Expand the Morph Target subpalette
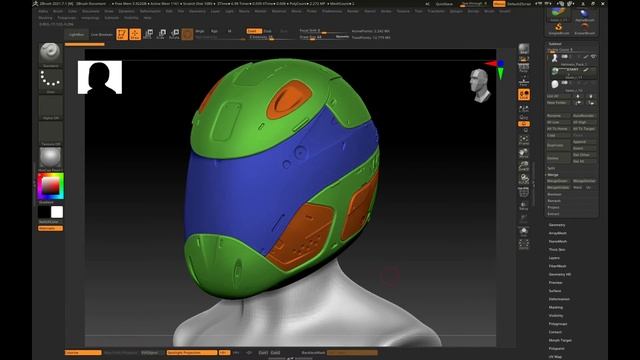Image resolution: width=640 pixels, height=360 pixels. [560, 340]
